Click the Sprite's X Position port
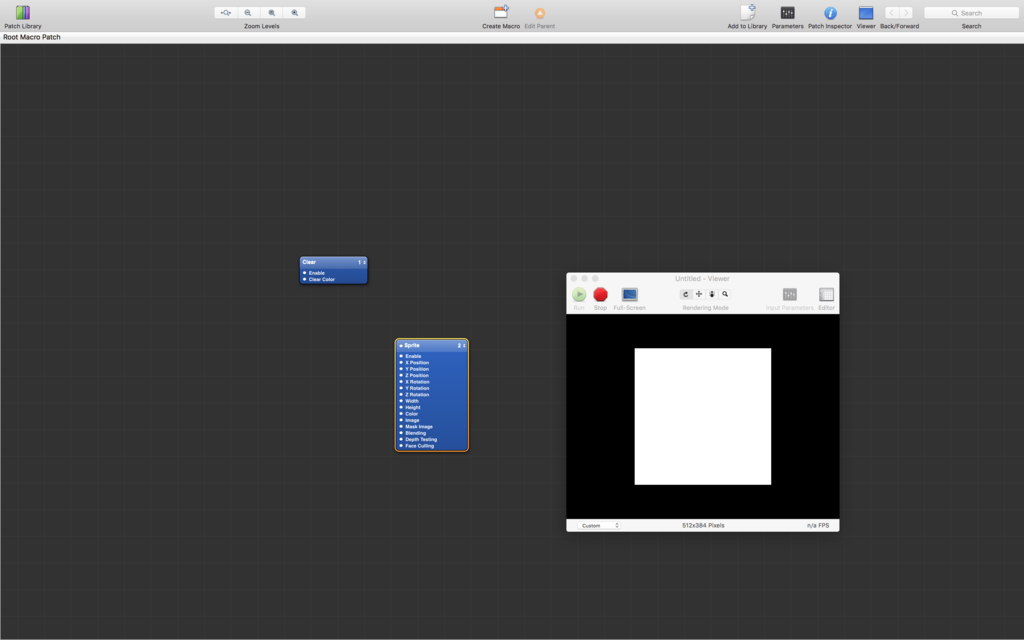The image size is (1024, 640). (x=401, y=362)
